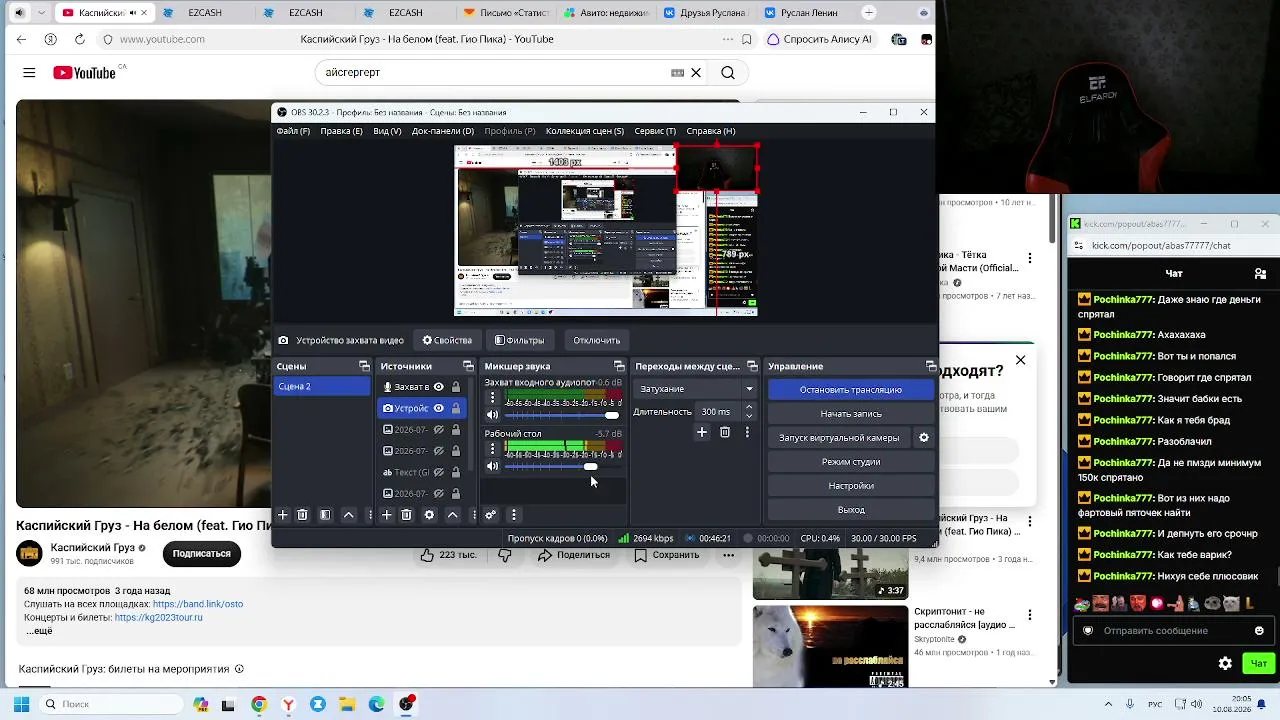
Task: Toggle visibility of the 'Захват в' source
Action: [x=438, y=387]
